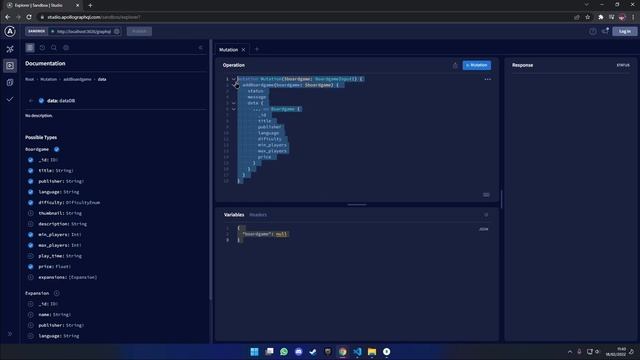The height and width of the screenshot is (360, 640).
Task: Run the Mutation operation
Action: 476,65
